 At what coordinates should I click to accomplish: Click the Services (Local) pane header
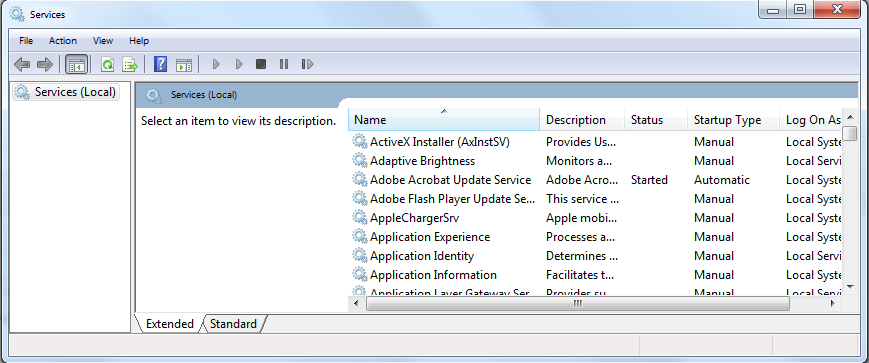[497, 95]
